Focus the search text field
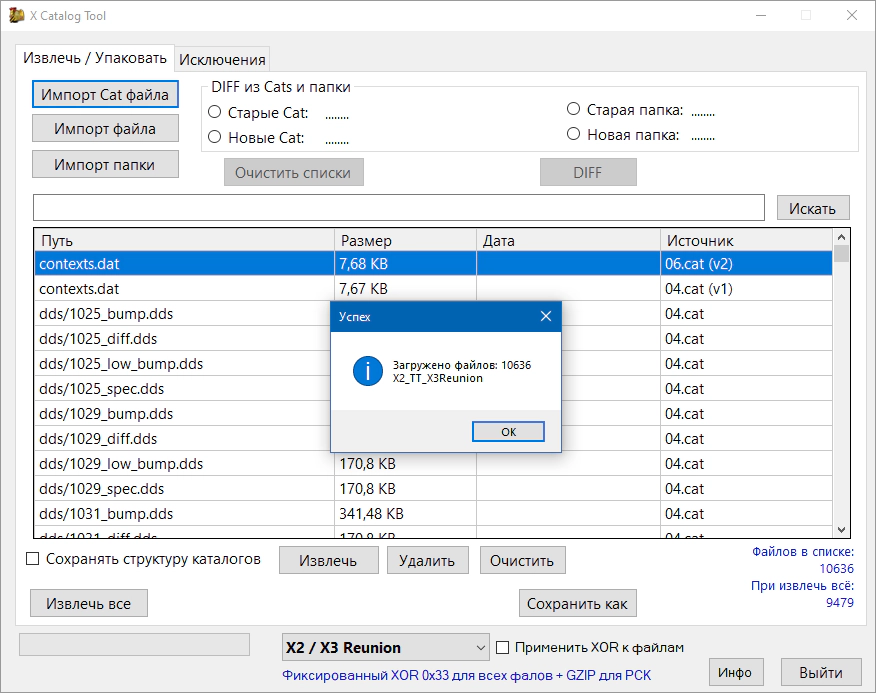The image size is (876, 693). pyautogui.click(x=400, y=208)
